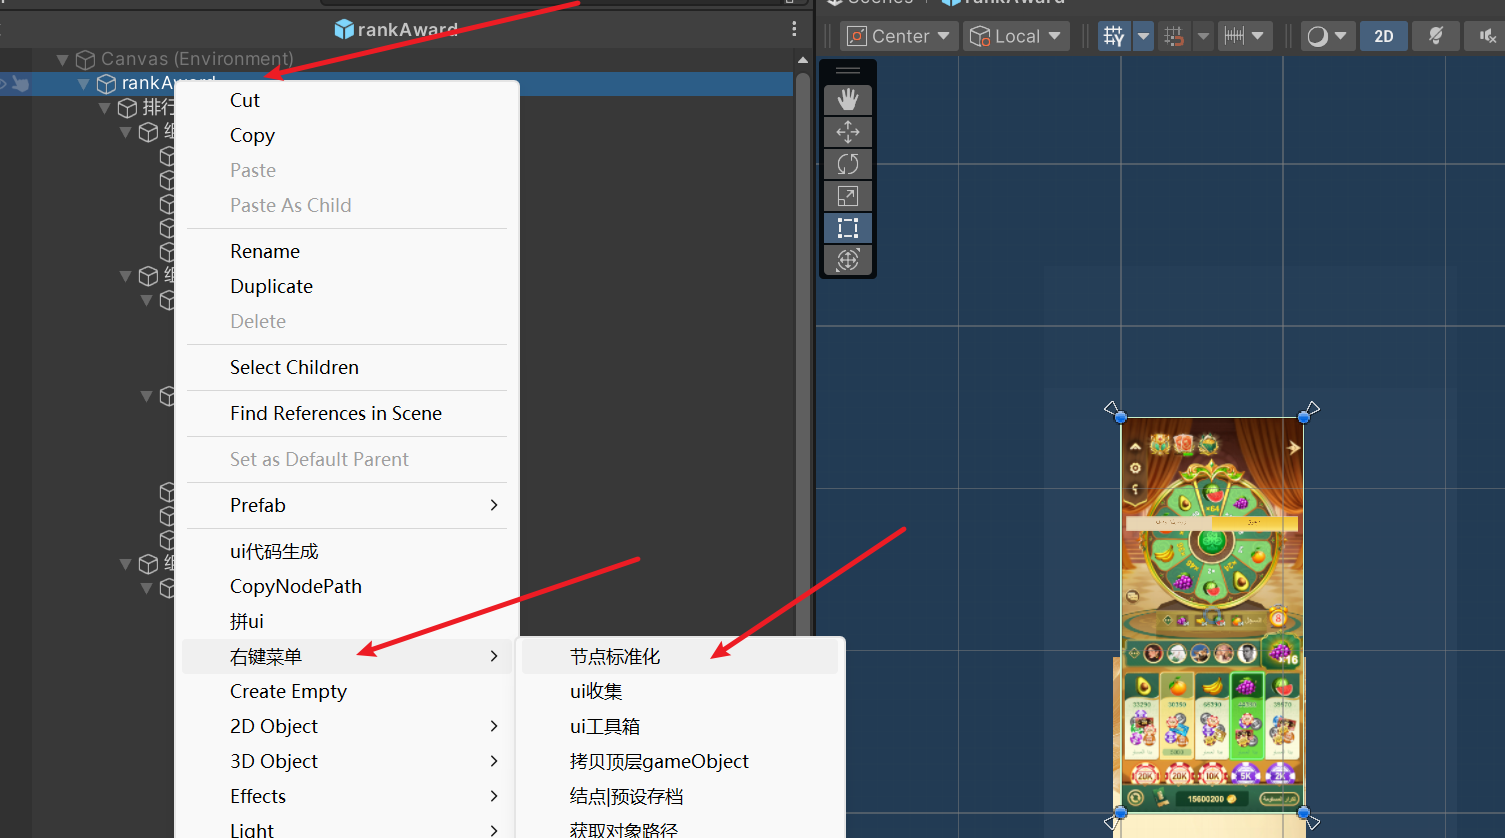The height and width of the screenshot is (838, 1505).
Task: Open the Hierarchy panel three-dot options menu
Action: click(x=794, y=29)
